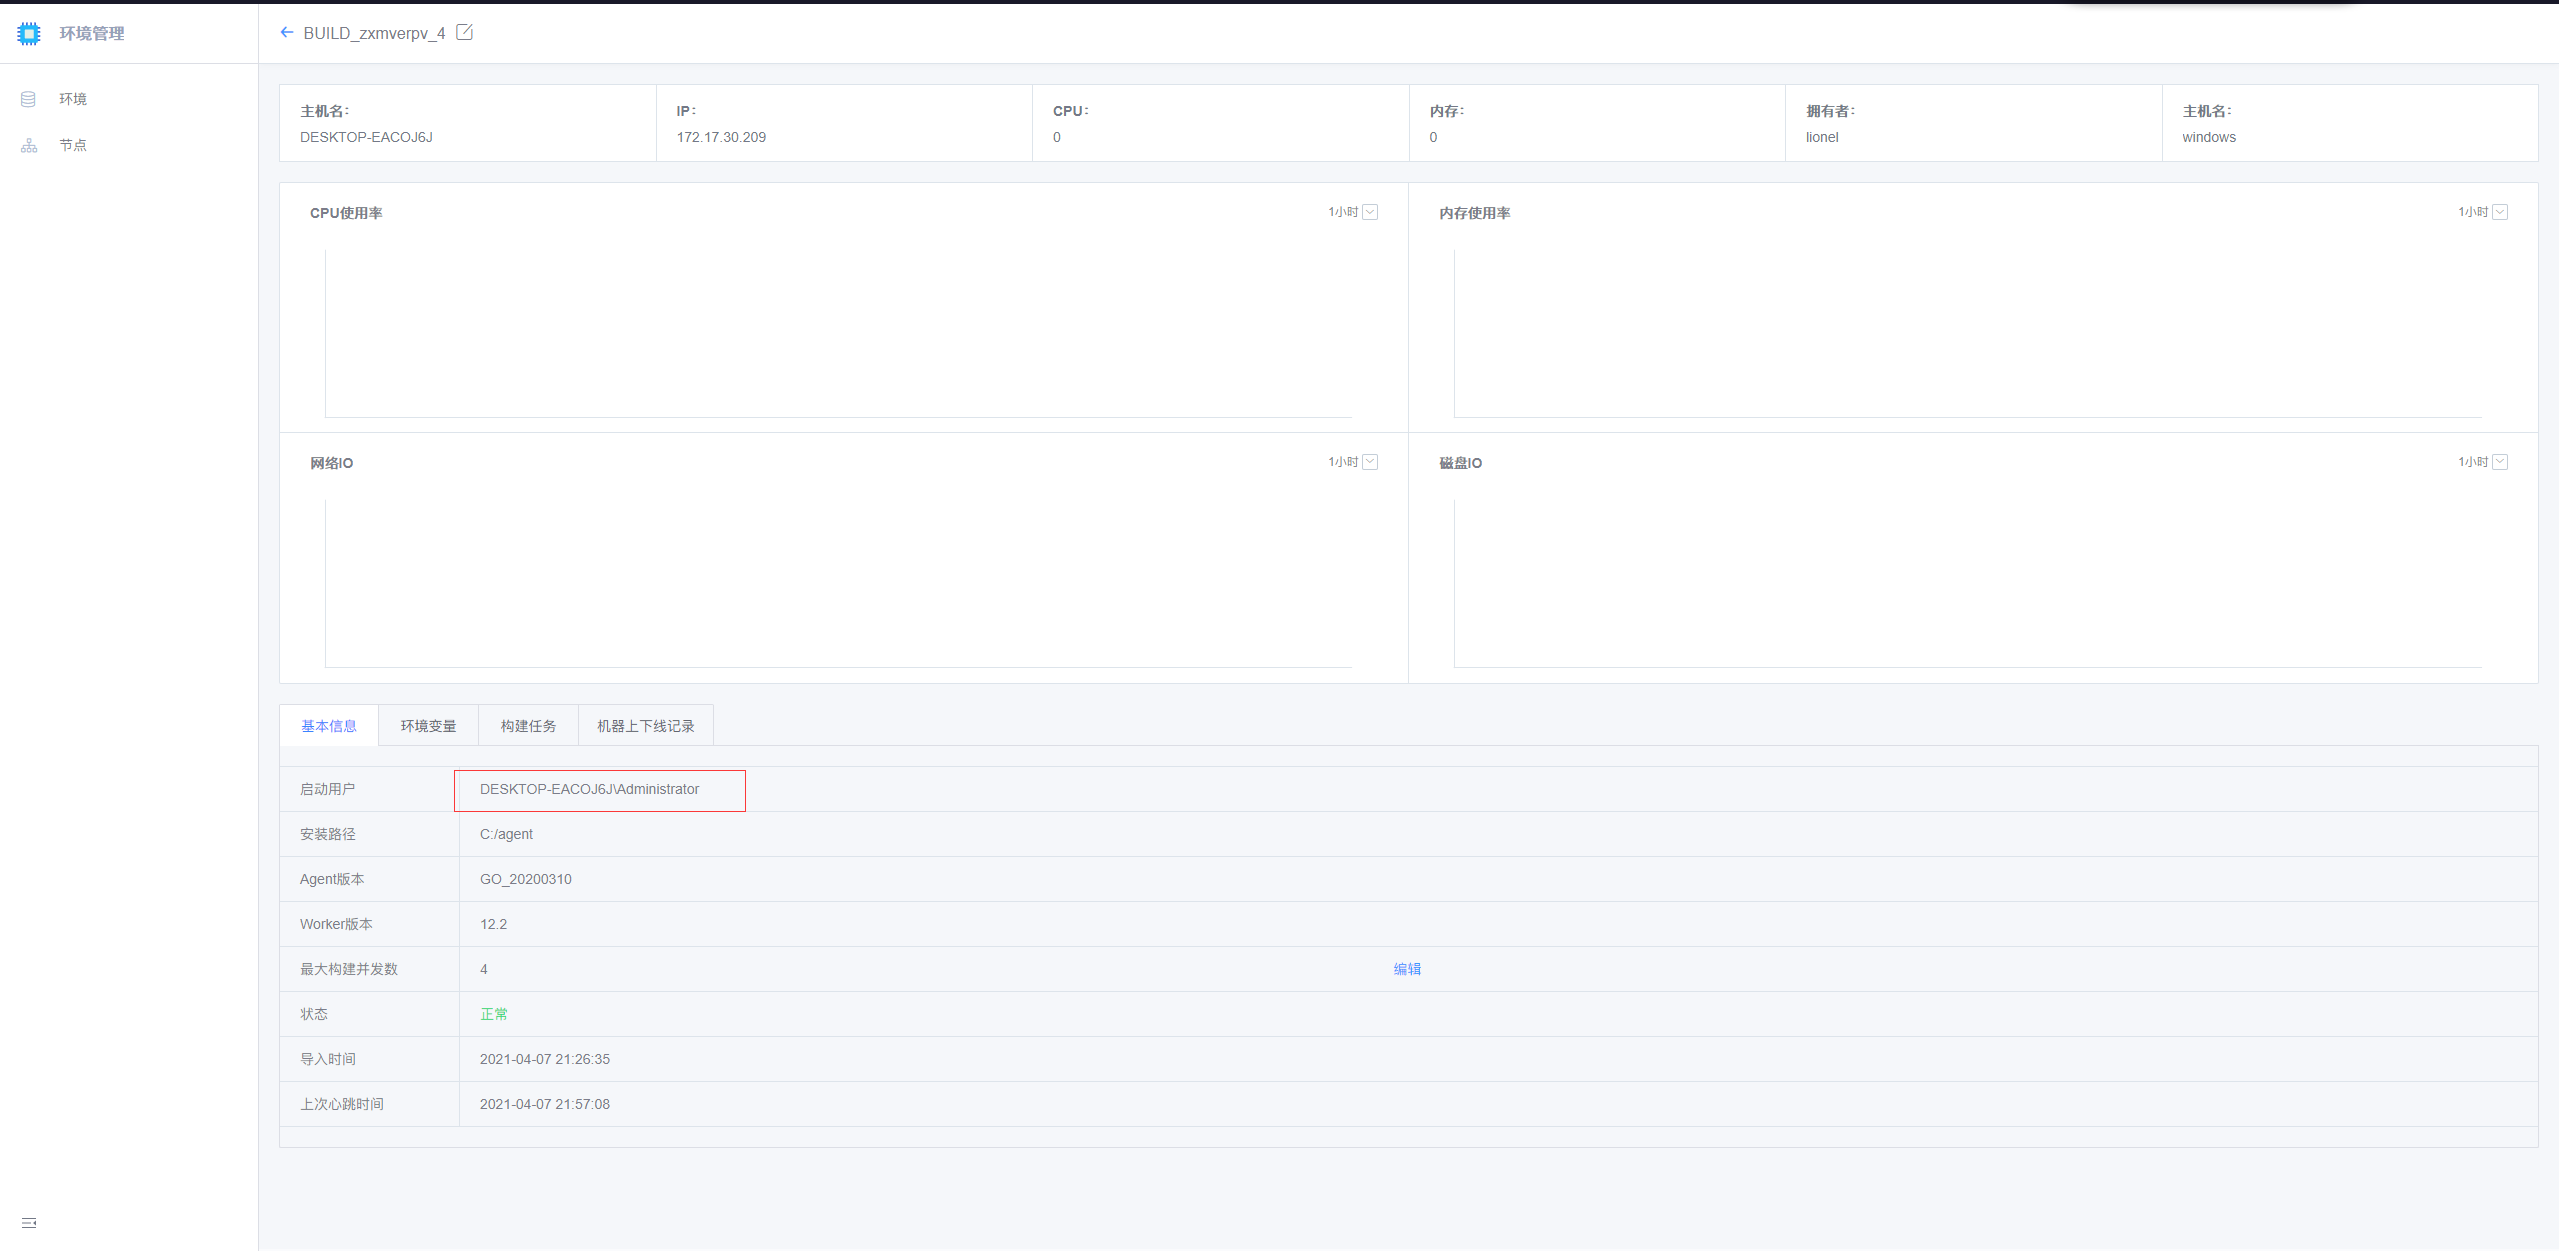The height and width of the screenshot is (1251, 2559).
Task: Click the status value 正常
Action: coord(493,1014)
